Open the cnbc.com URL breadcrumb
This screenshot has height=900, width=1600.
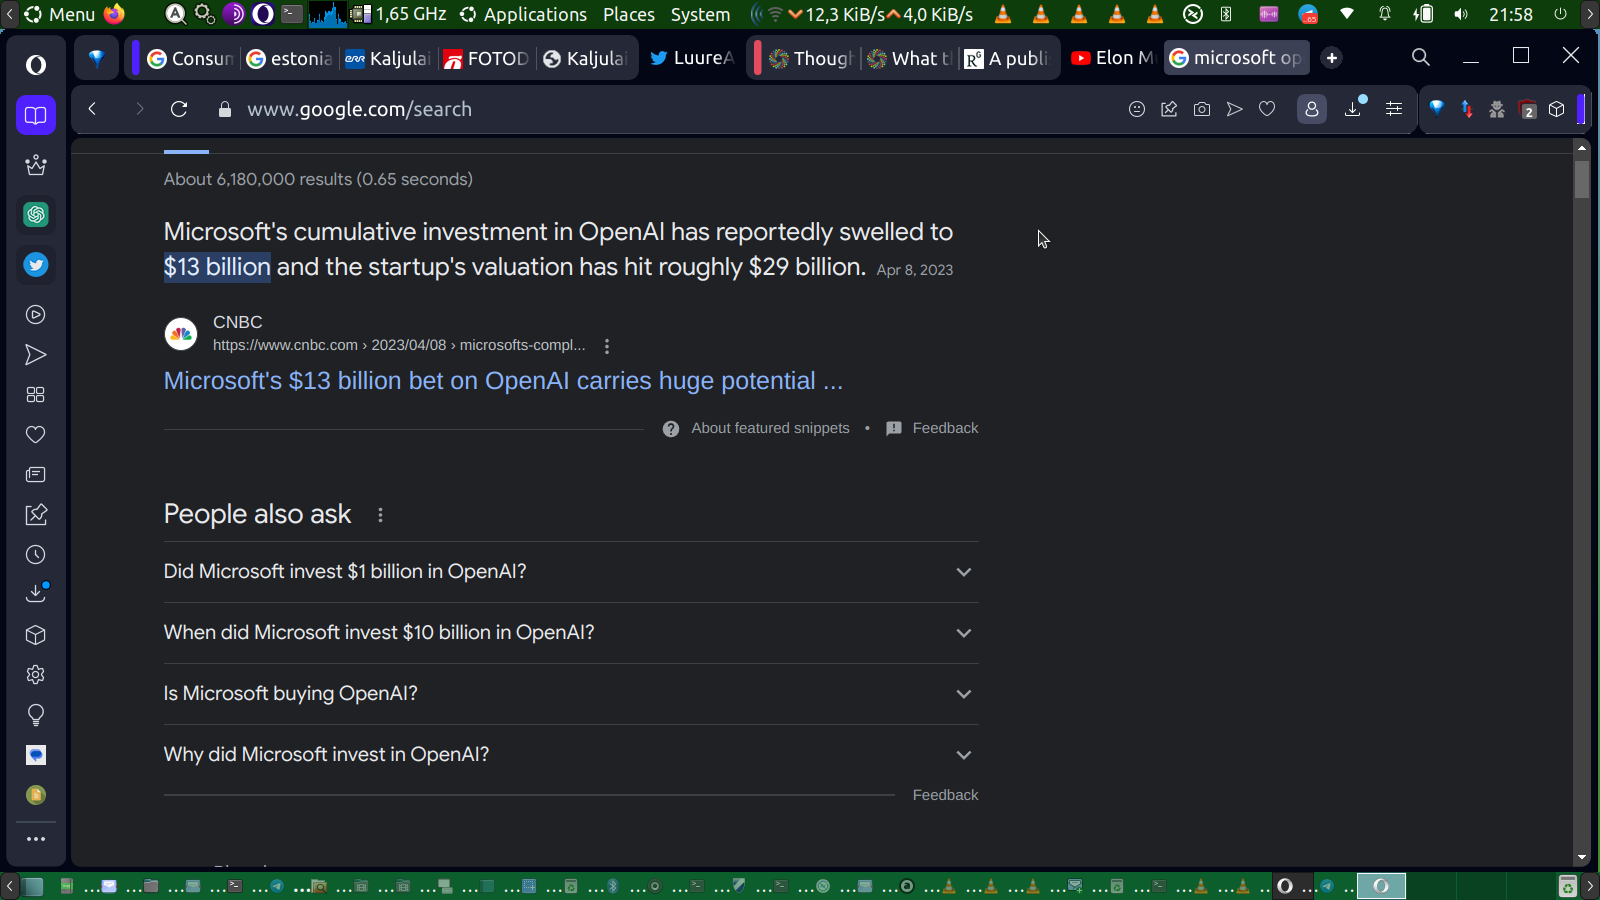pyautogui.click(x=399, y=345)
